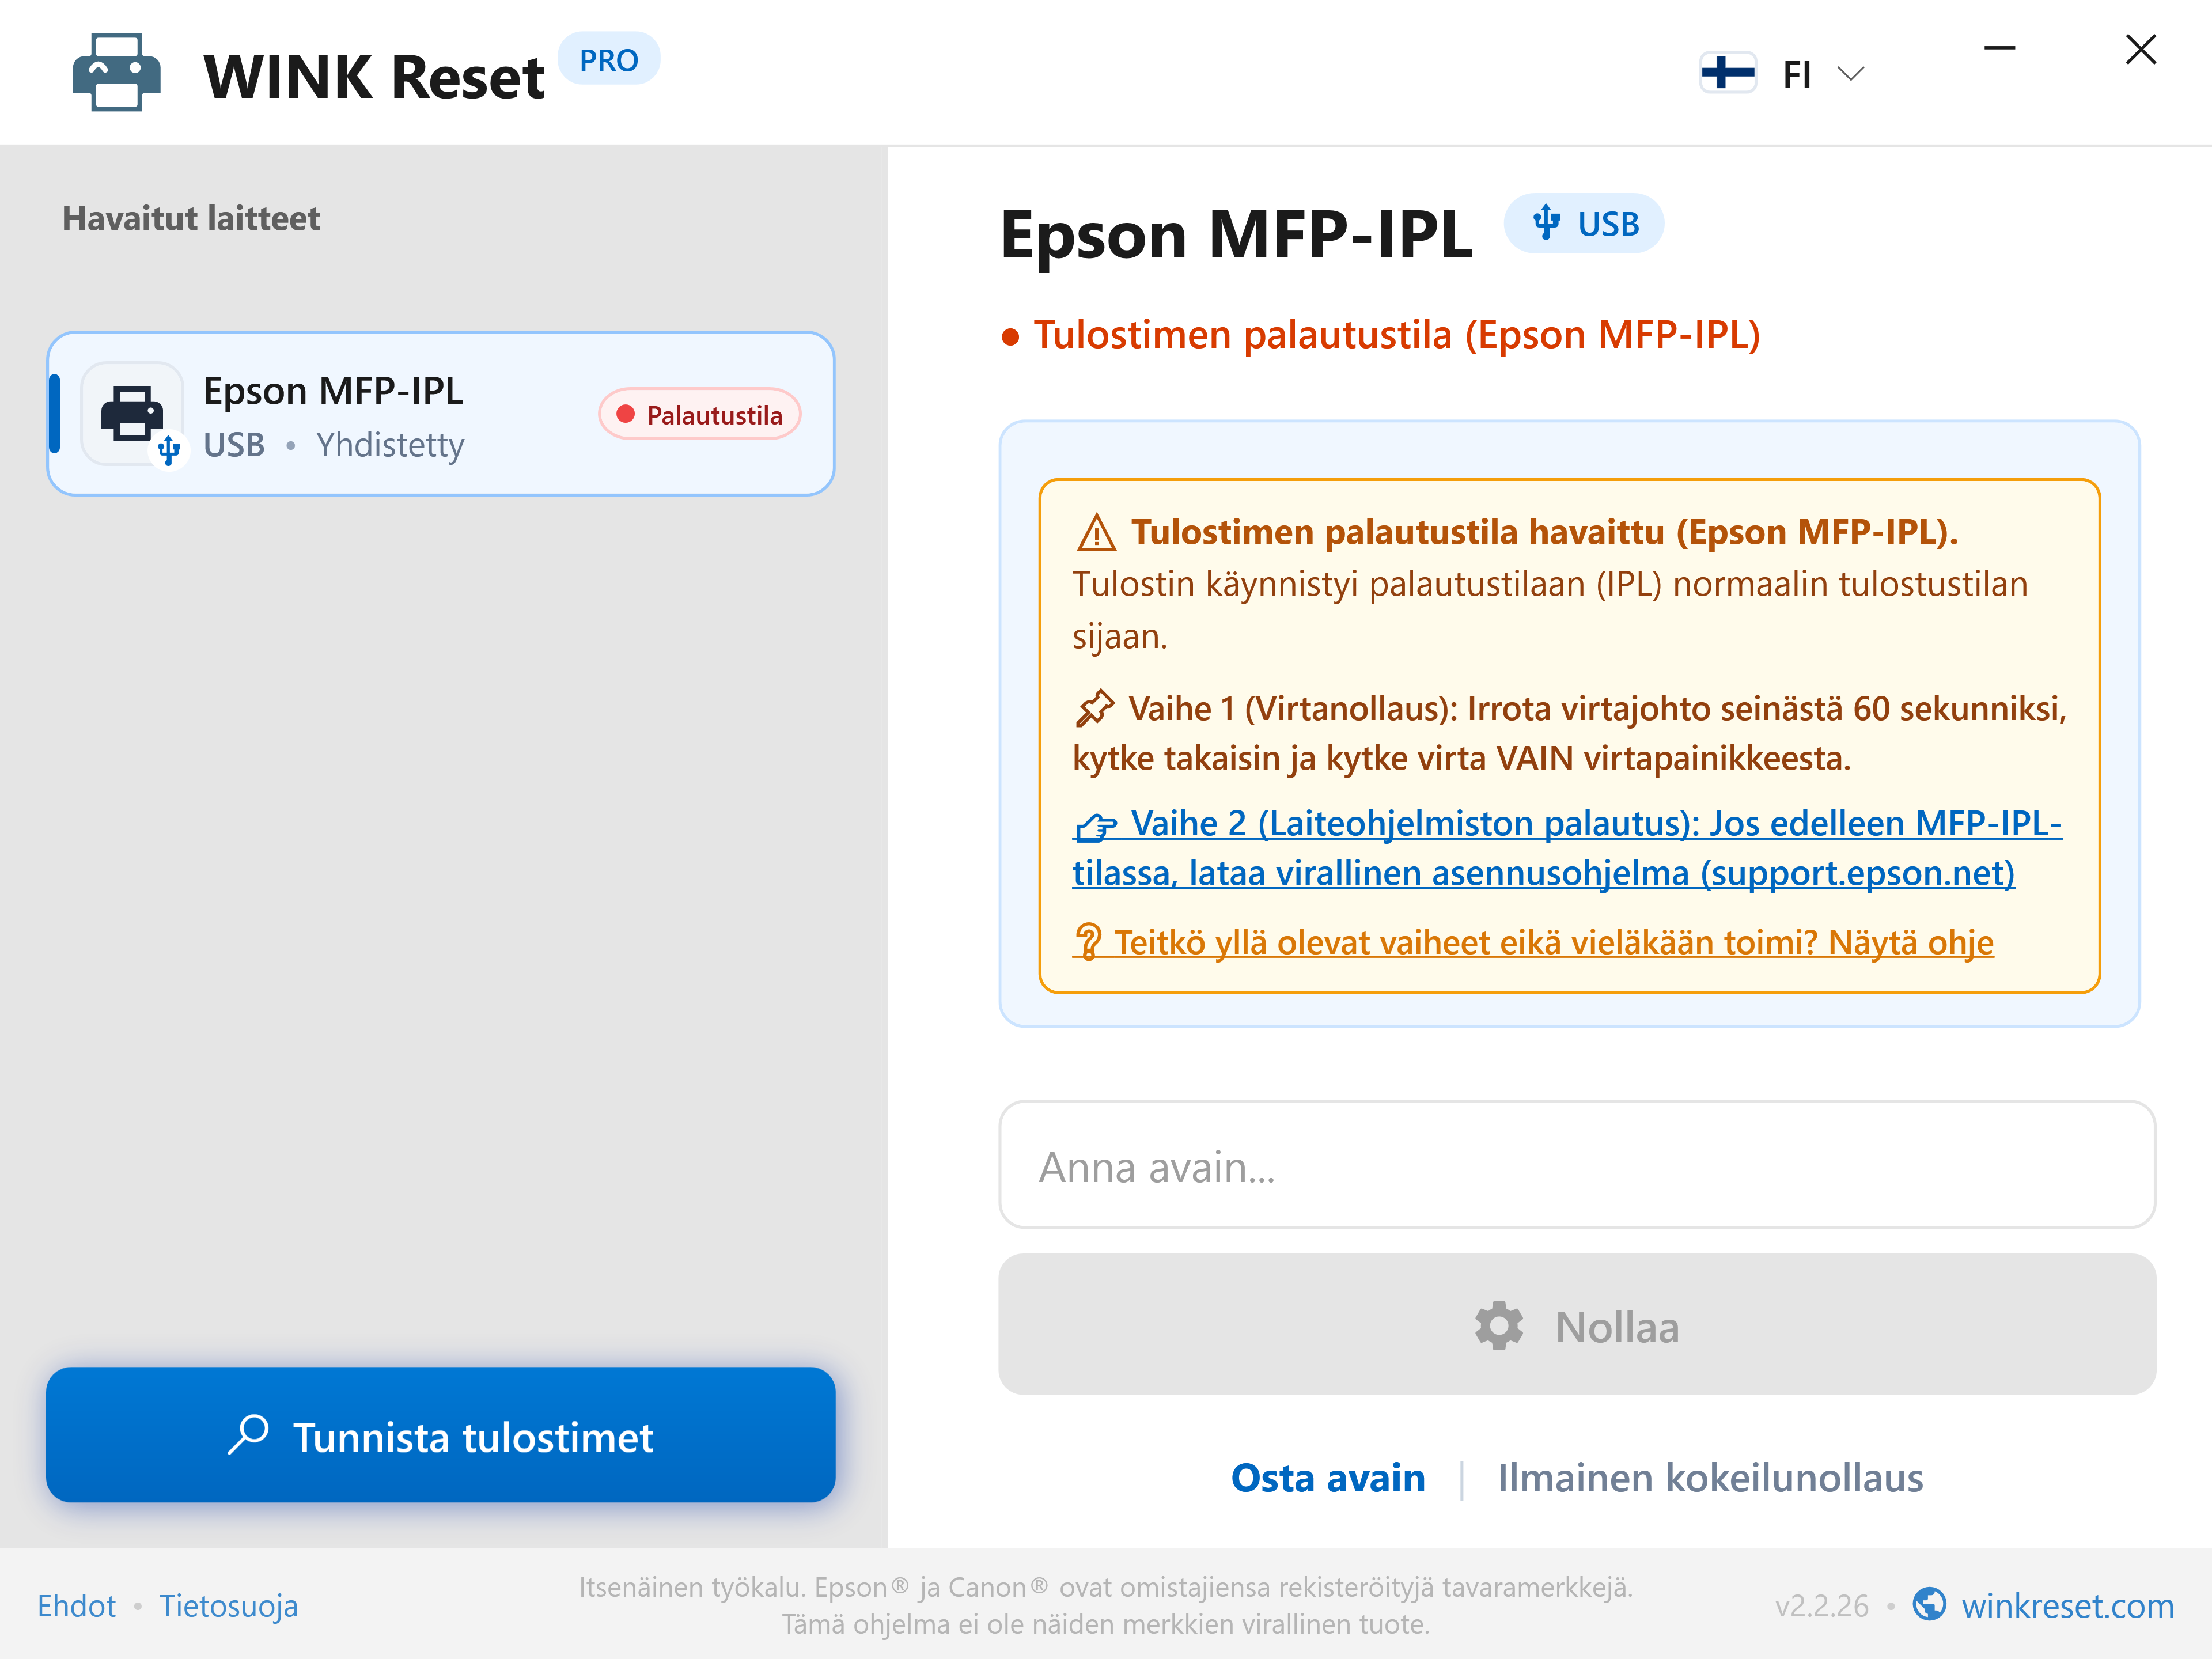The height and width of the screenshot is (1659, 2212).
Task: Click the question mark icon before Teitkö yllä
Action: point(1088,942)
